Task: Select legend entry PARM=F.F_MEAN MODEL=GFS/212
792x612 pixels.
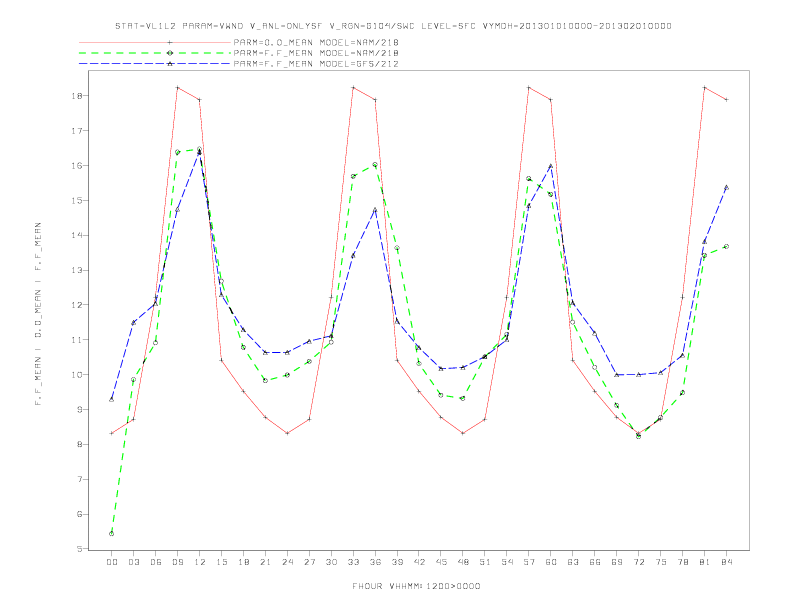Action: pos(316,64)
